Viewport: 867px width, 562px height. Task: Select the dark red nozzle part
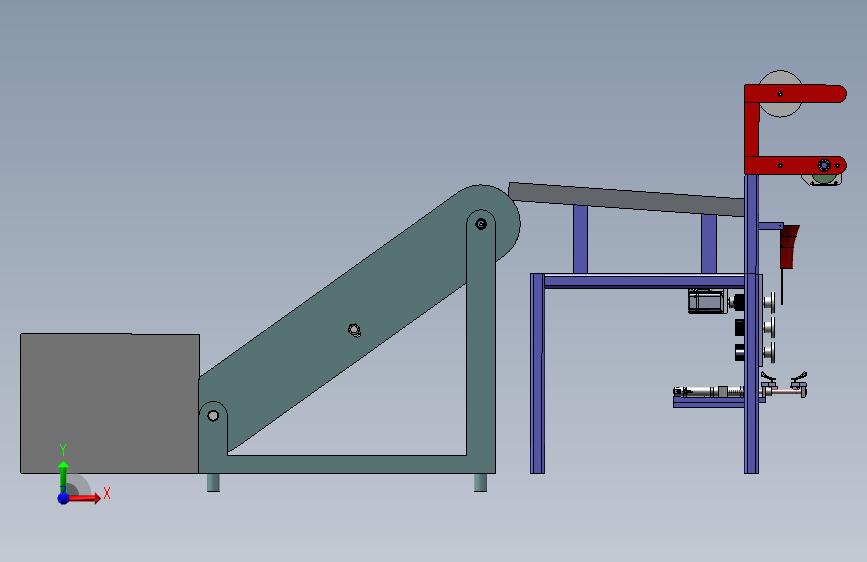click(789, 247)
